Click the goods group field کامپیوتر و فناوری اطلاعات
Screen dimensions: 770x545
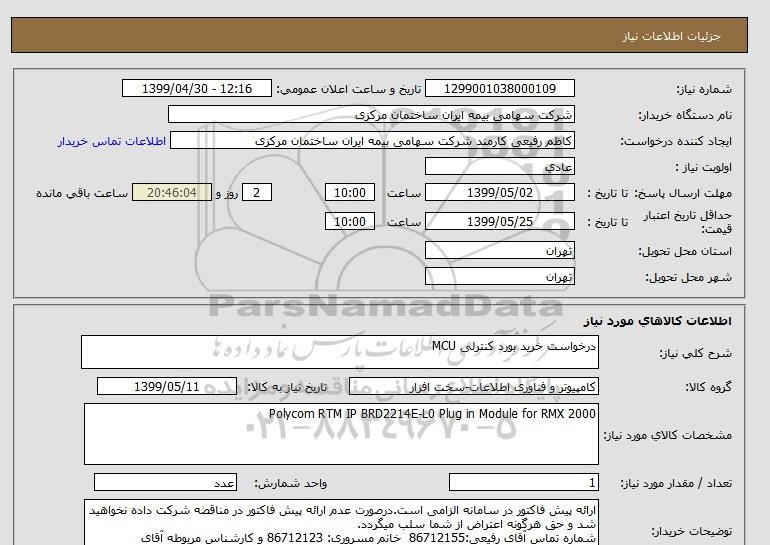point(474,386)
